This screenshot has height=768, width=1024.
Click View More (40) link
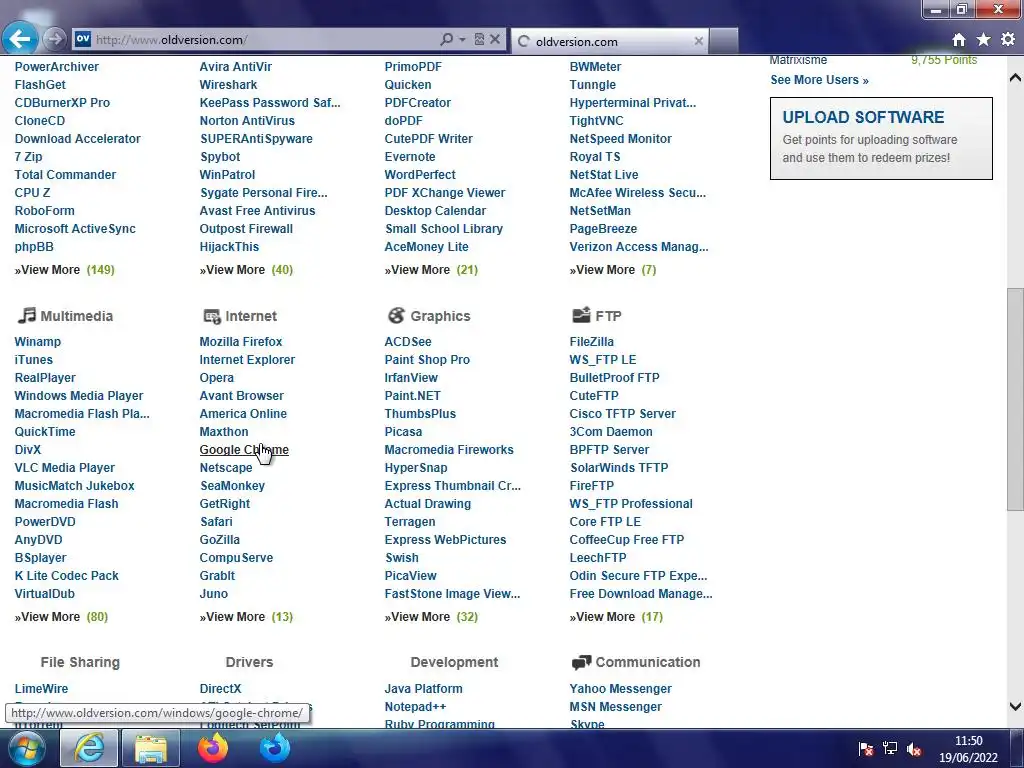point(246,270)
